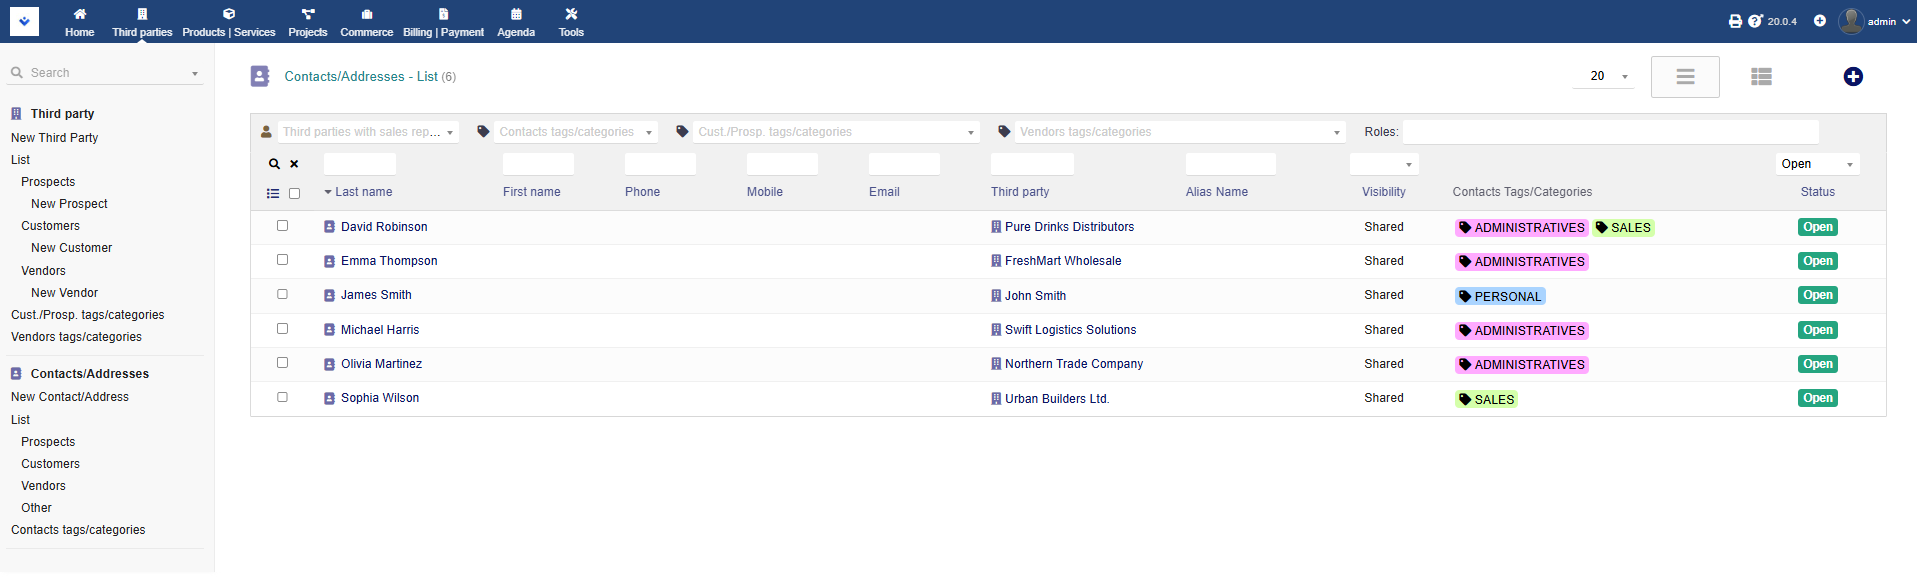Switch to the list view icon
Screen dimensions: 1917x579
(1685, 77)
